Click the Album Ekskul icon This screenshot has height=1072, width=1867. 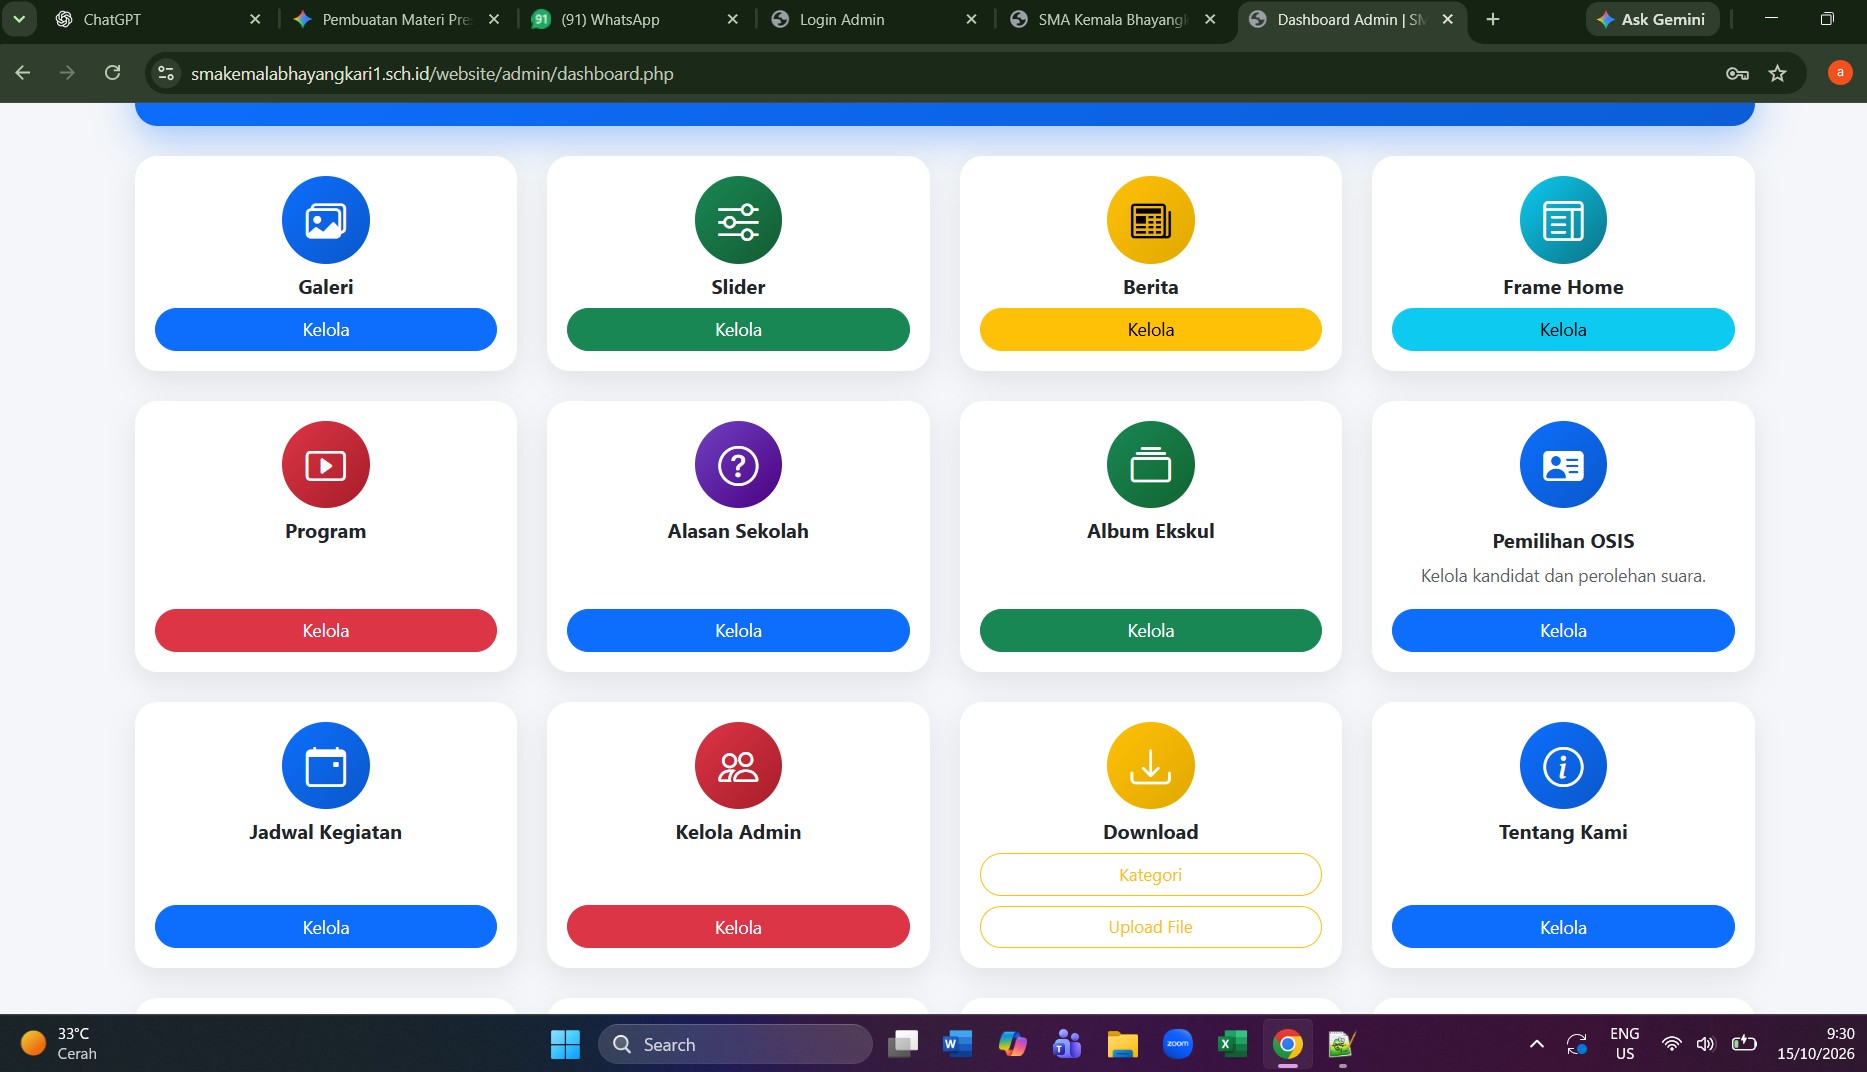(1150, 465)
